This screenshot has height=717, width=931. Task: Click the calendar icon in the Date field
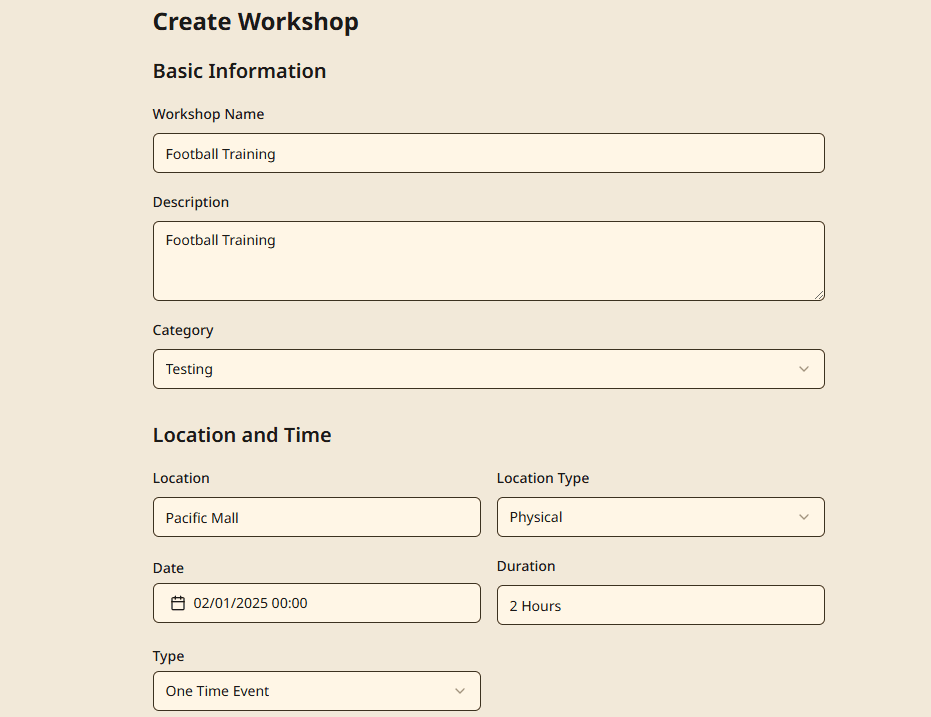point(177,602)
